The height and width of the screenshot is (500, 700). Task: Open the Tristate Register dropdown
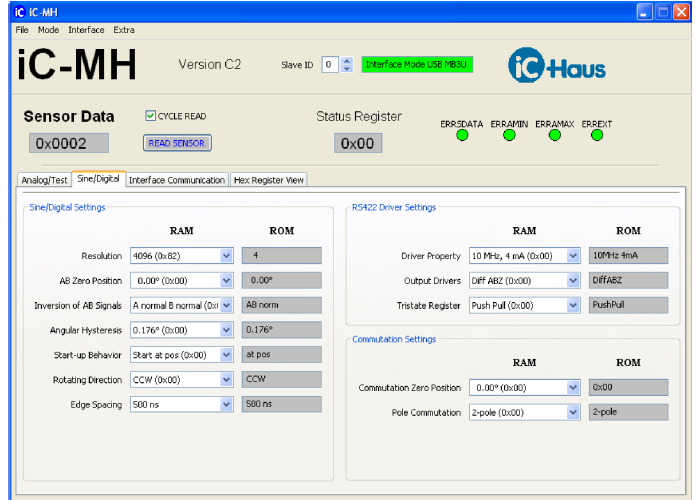[x=573, y=306]
